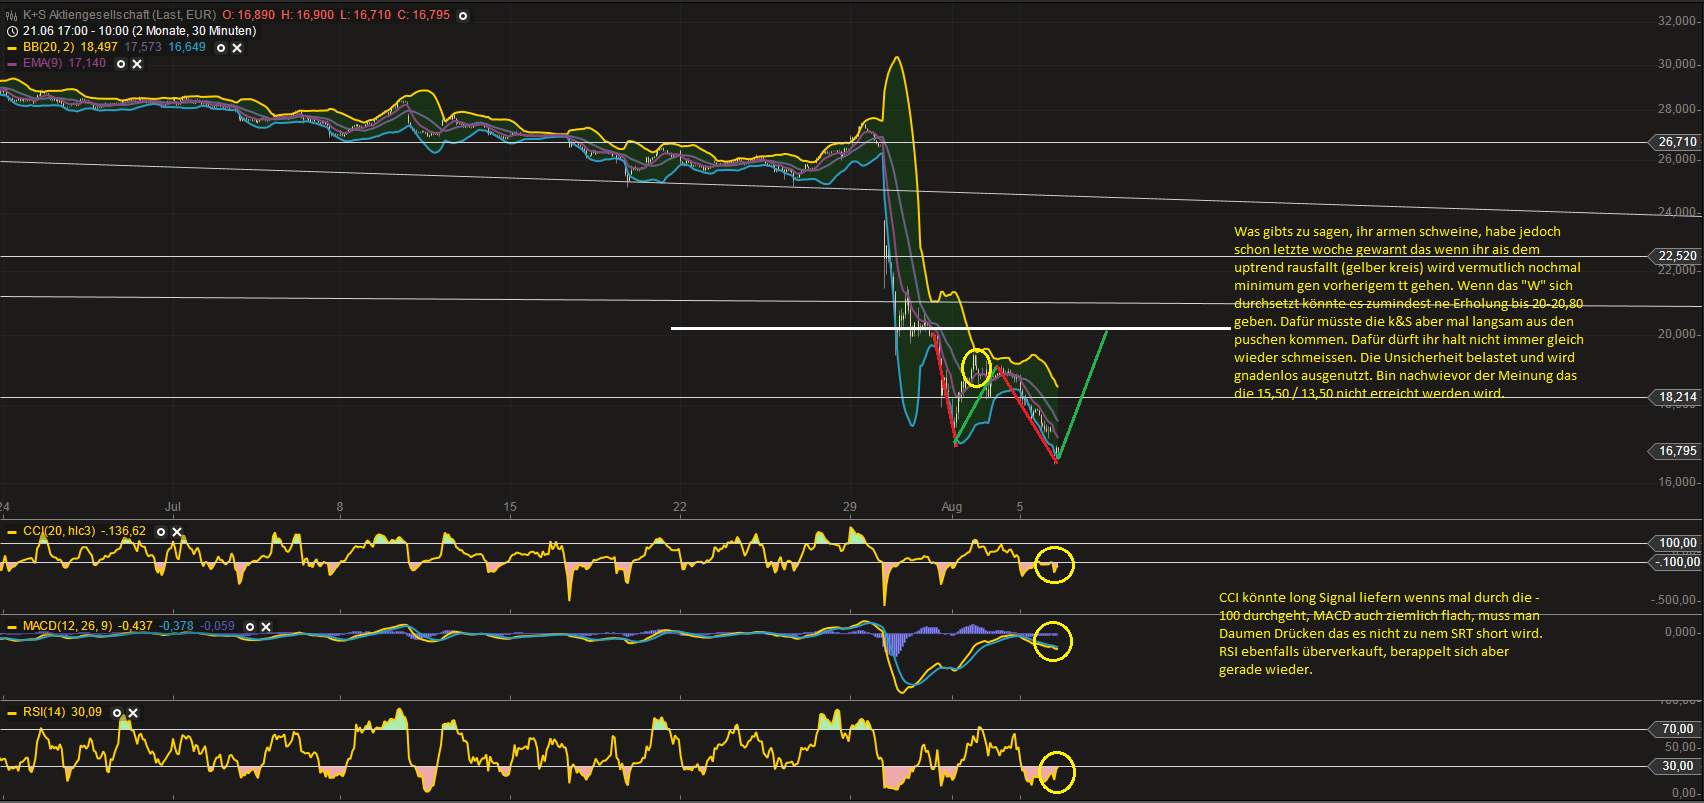Click the RSI(14) indicator label
1704x803 pixels.
click(44, 712)
